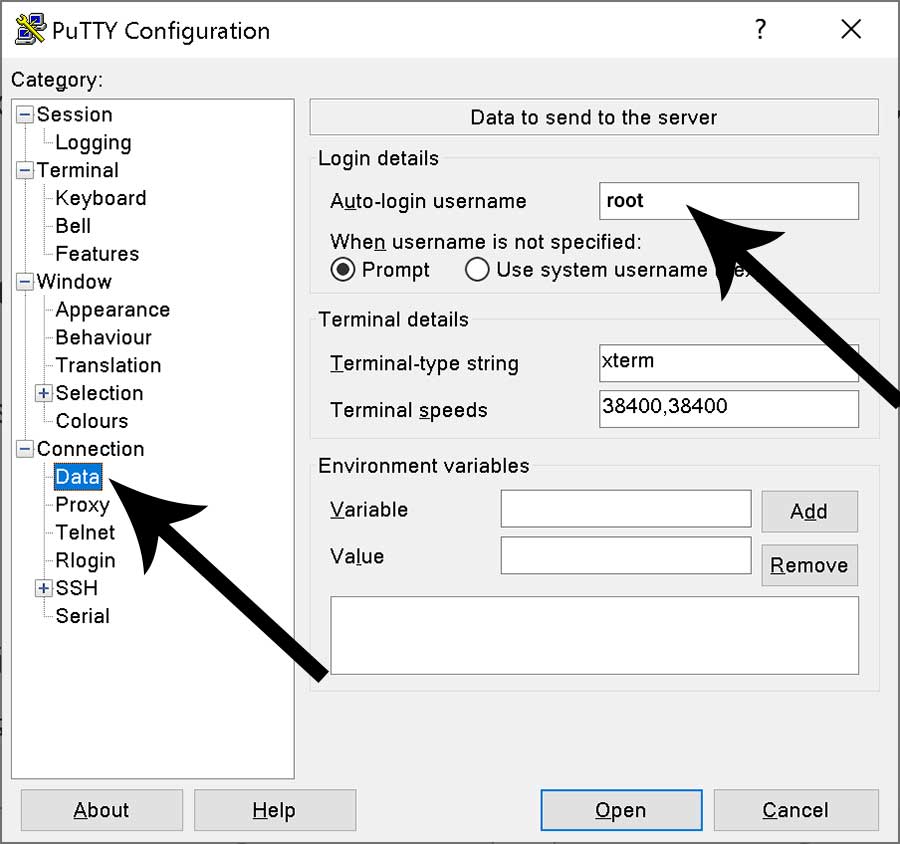Collapse the Terminal tree node
The height and width of the screenshot is (844, 900).
coord(25,171)
